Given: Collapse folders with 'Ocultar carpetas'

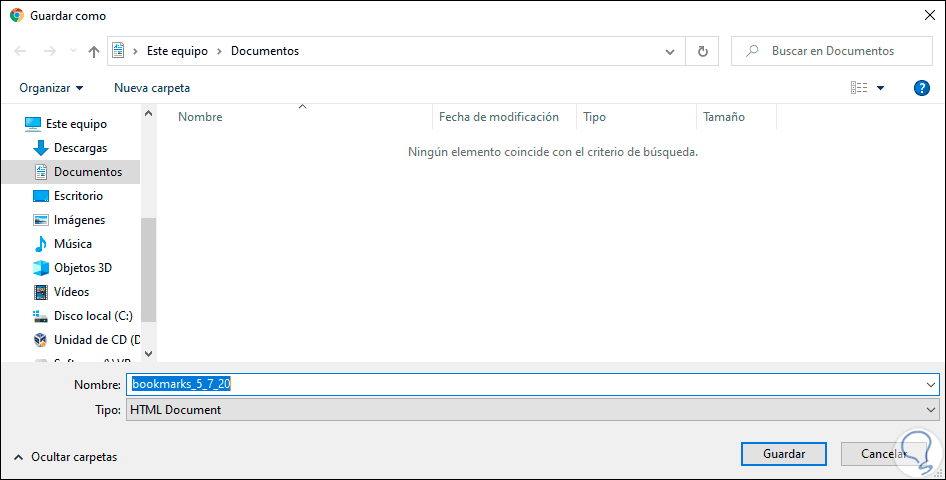Looking at the screenshot, I should click(65, 457).
